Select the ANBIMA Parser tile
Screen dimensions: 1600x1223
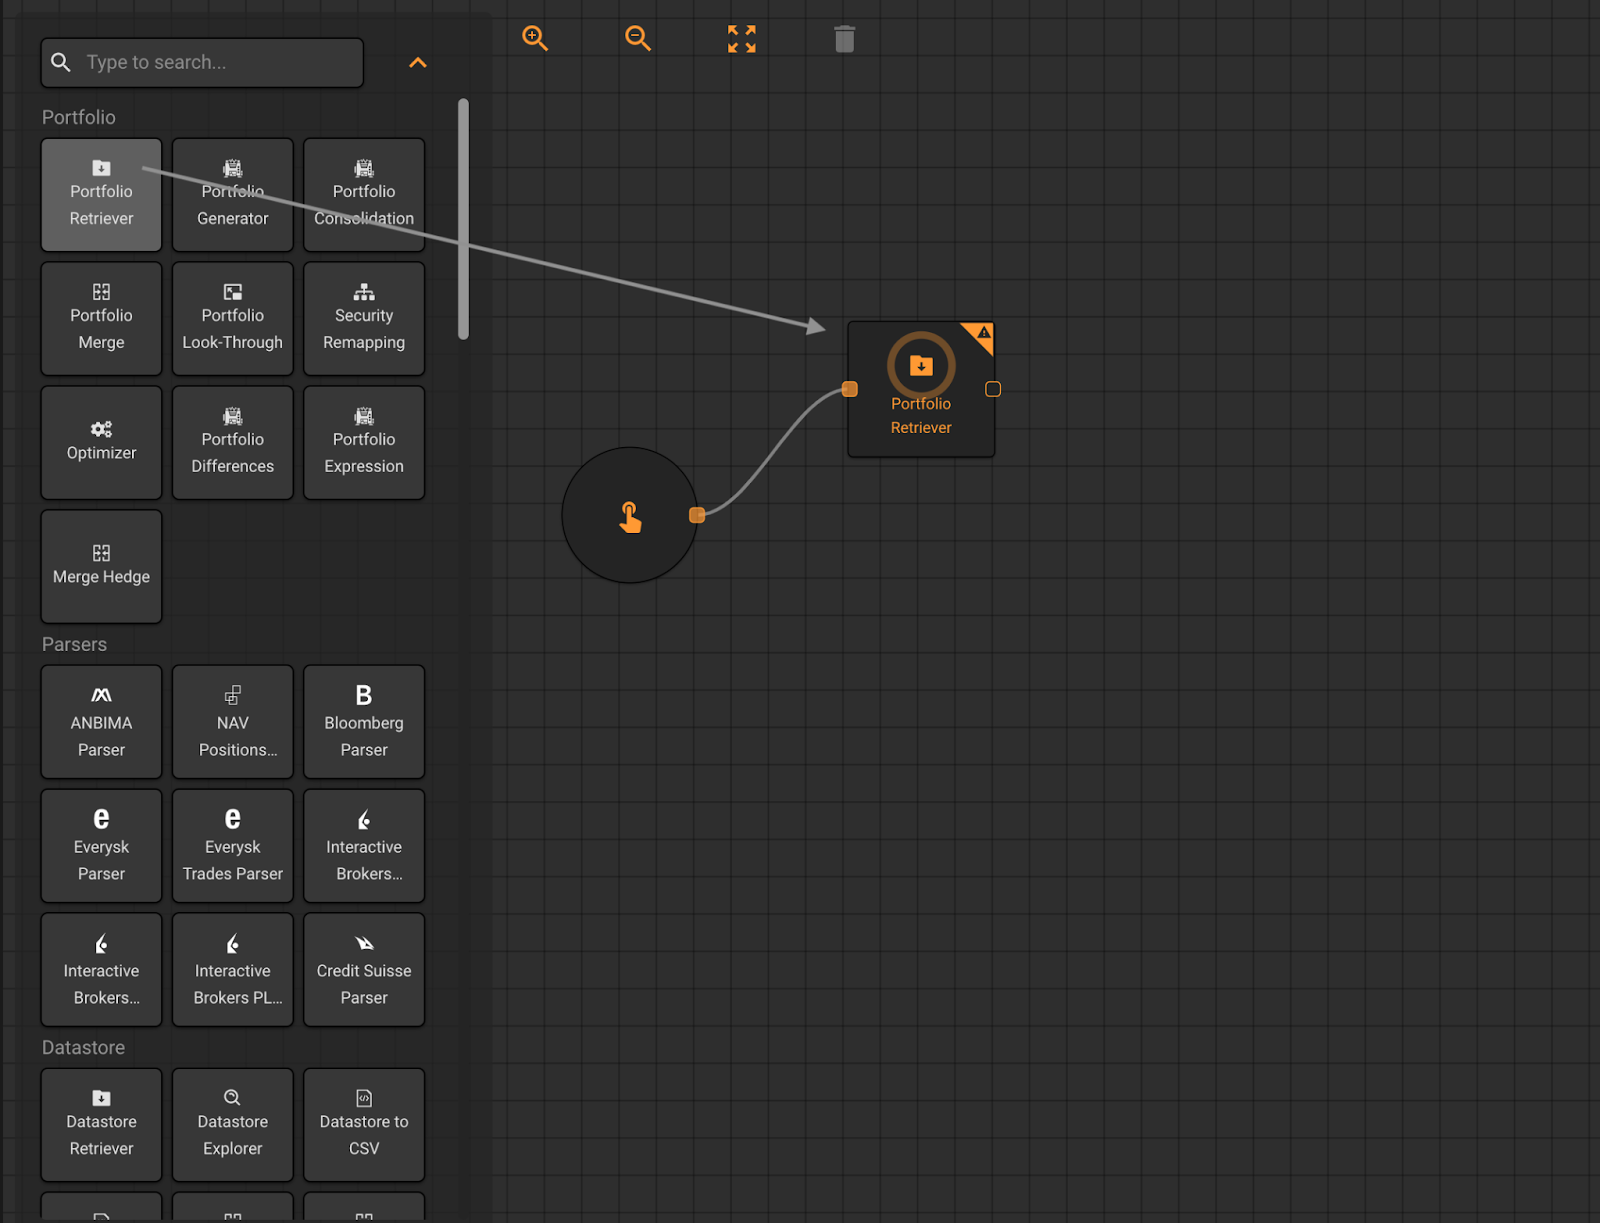click(101, 722)
